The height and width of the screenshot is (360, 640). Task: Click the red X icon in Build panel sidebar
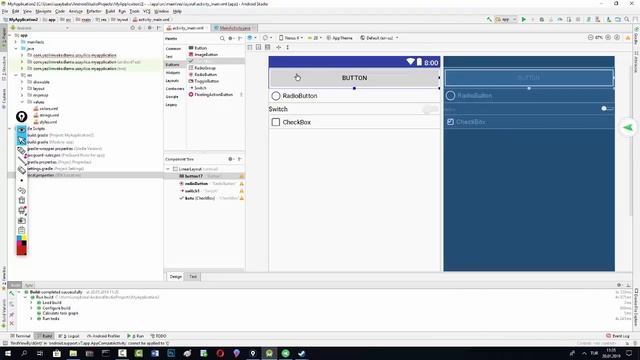pos(11,323)
